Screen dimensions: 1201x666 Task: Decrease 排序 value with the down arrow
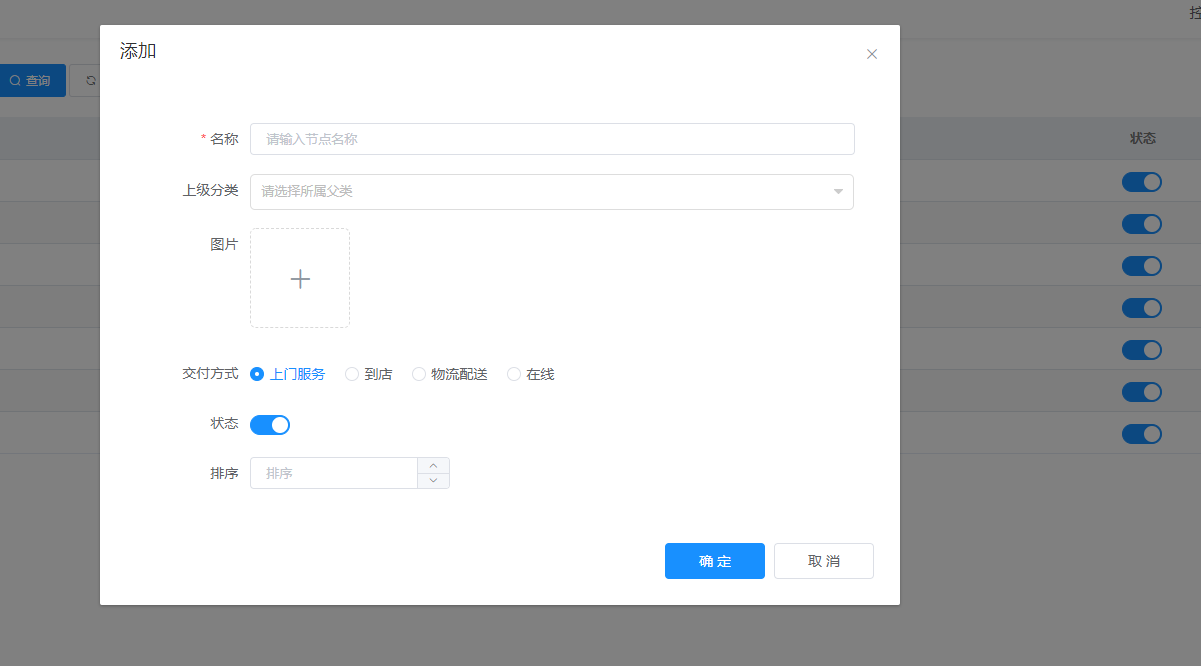pos(433,481)
